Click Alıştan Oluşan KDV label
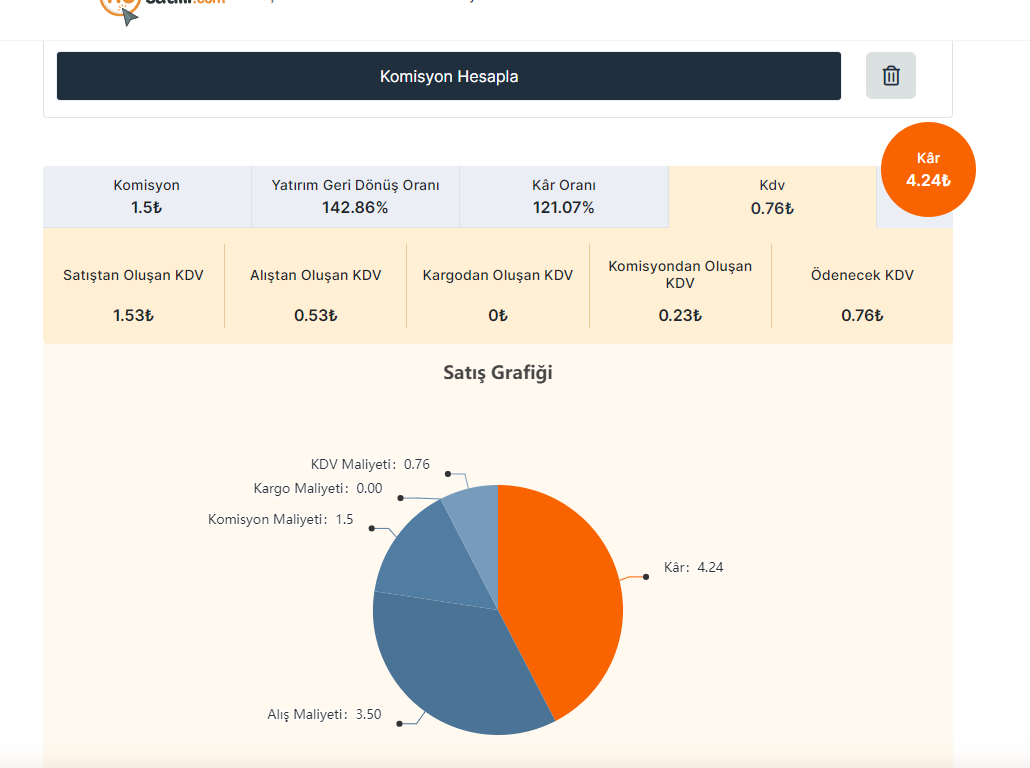1030x768 pixels. tap(315, 275)
